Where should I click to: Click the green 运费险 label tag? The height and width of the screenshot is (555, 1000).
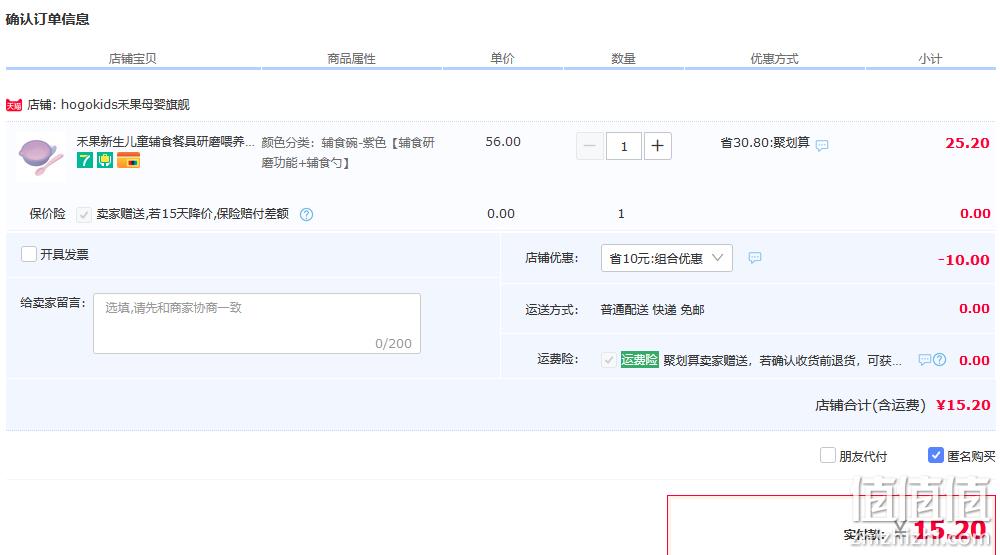(640, 360)
